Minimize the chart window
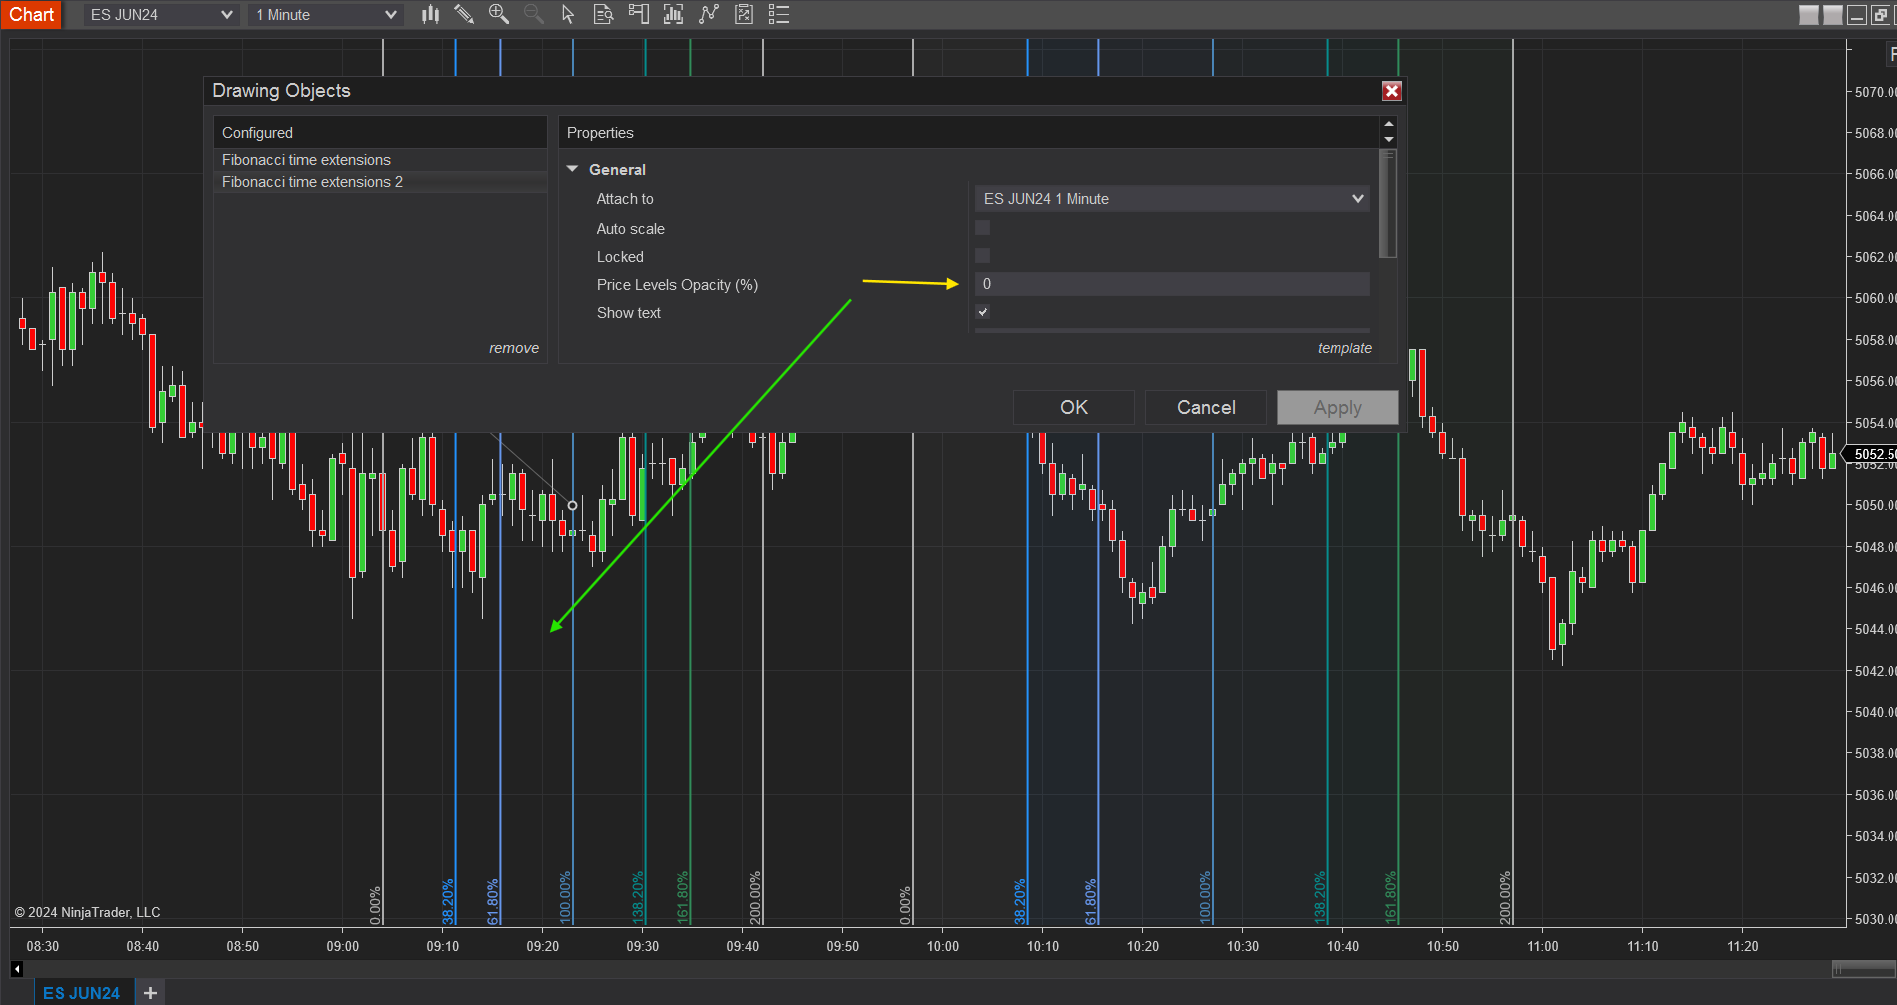 [1857, 15]
